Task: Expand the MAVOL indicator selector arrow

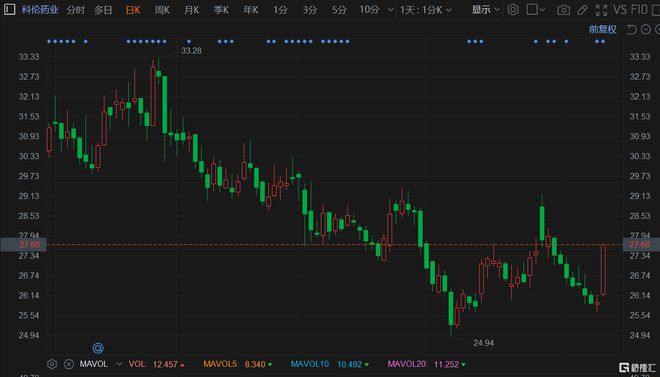Action: (x=119, y=364)
